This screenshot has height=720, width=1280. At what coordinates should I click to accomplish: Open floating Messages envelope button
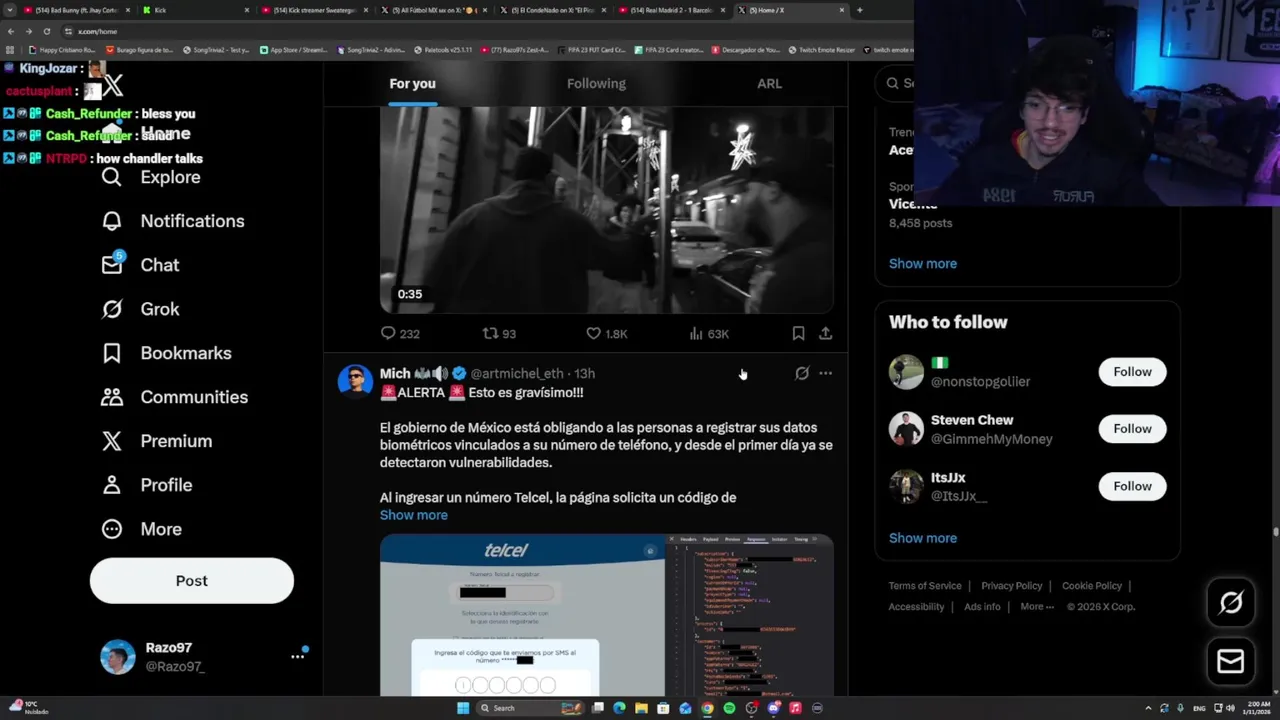1231,661
